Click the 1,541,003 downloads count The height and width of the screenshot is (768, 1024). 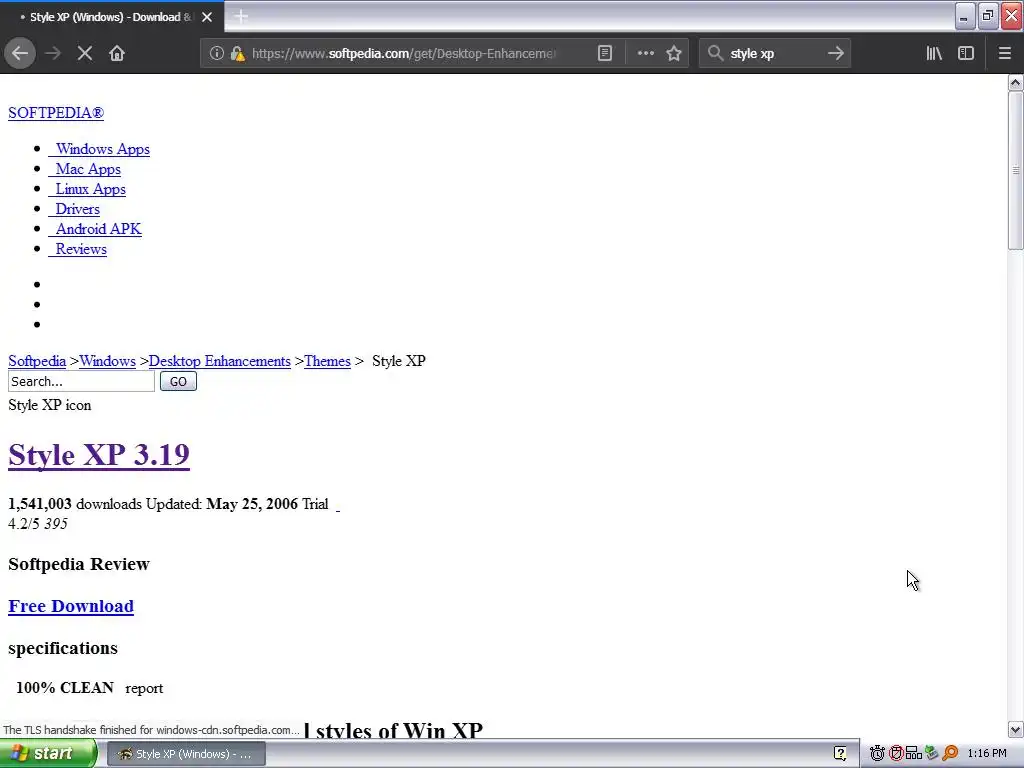pyautogui.click(x=40, y=504)
